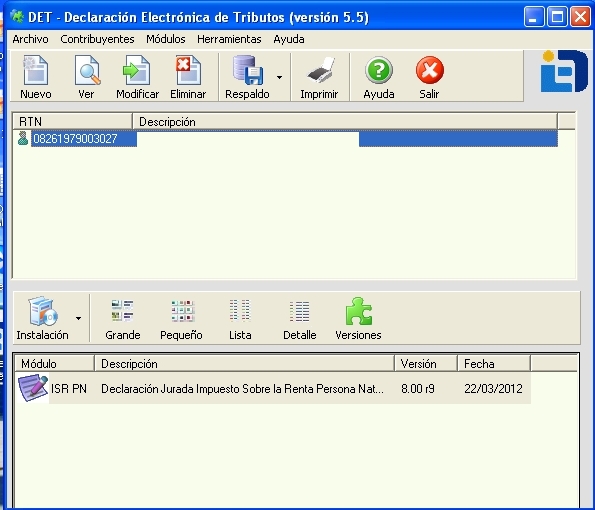The width and height of the screenshot is (595, 510).
Task: Open the Módulos menu
Action: (x=166, y=39)
